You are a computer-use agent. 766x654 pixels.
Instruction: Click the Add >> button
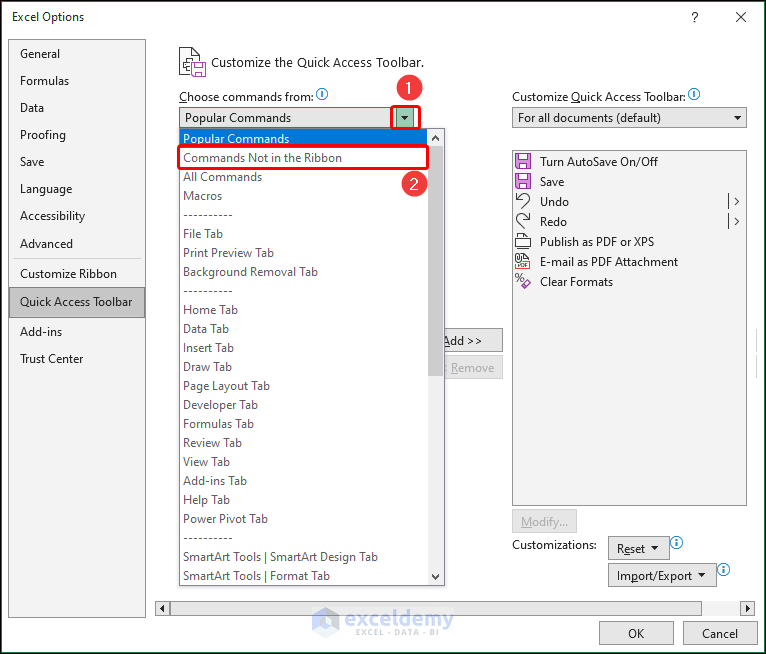[x=473, y=340]
